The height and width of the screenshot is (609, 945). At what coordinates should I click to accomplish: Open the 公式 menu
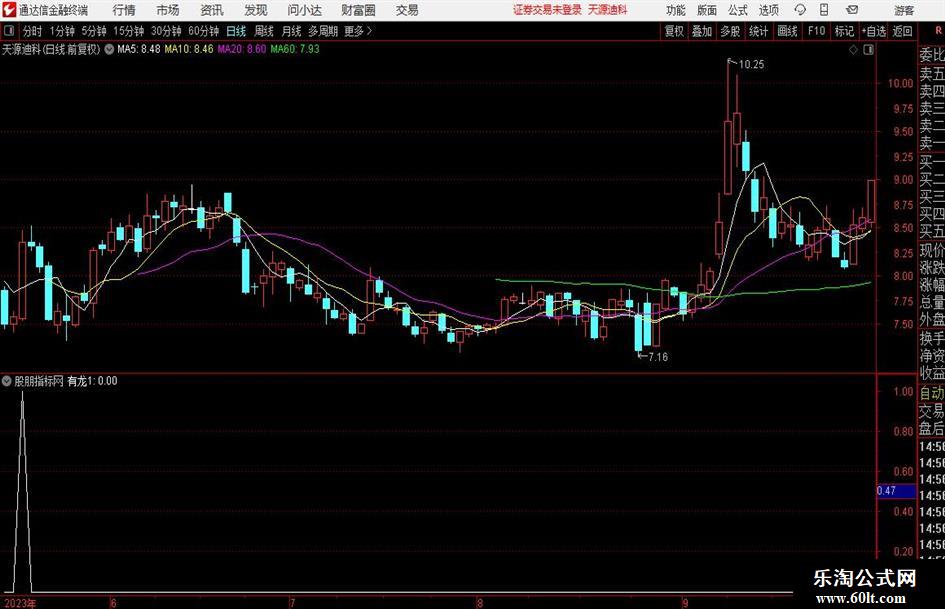(737, 10)
